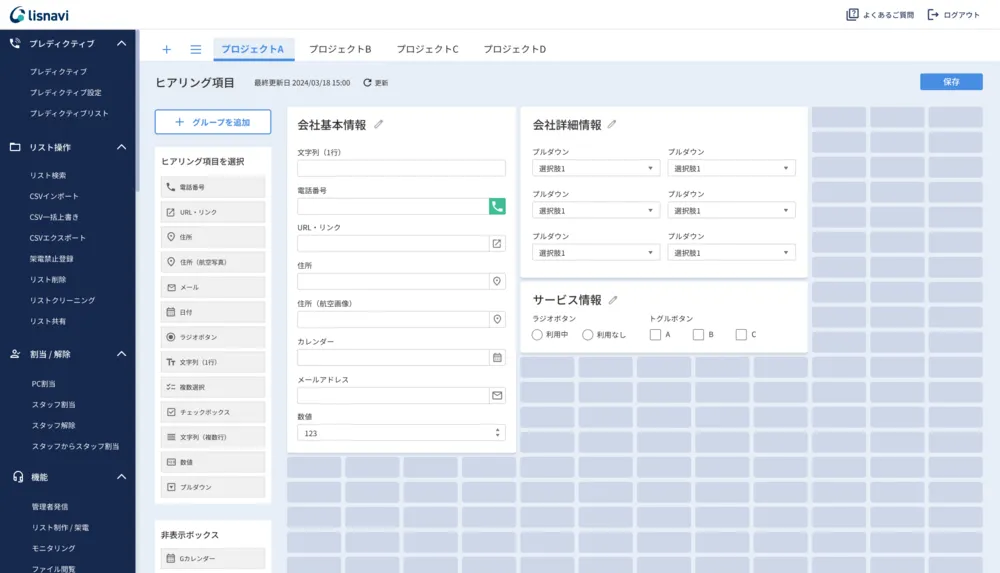Select 文字列（1行） hearing item in list

tap(213, 362)
